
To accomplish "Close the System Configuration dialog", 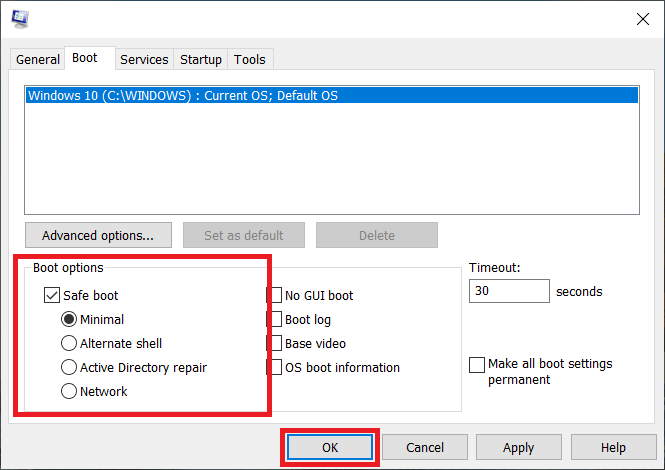I will point(640,18).
